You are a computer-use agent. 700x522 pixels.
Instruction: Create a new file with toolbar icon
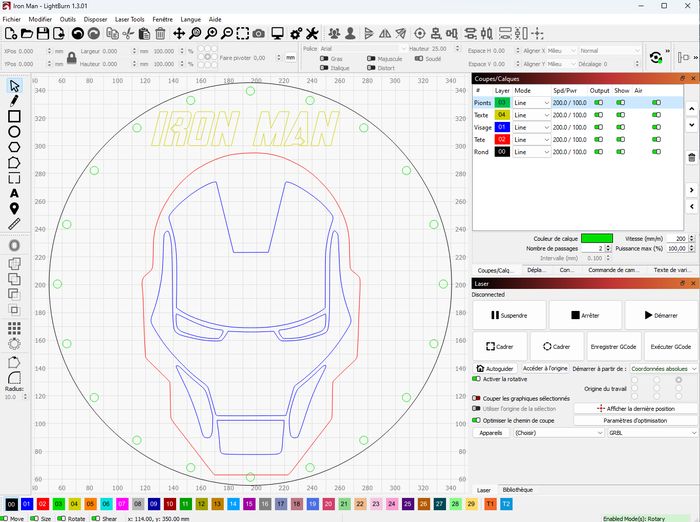click(11, 33)
